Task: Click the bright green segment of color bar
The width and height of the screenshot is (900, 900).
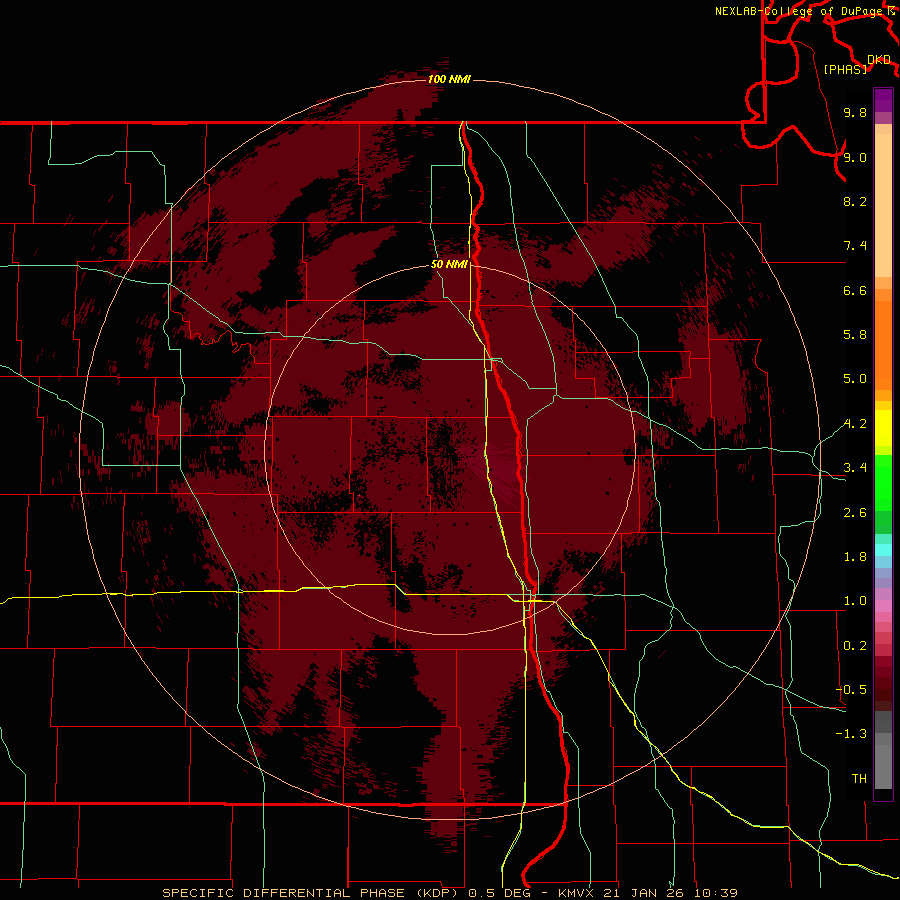Action: click(883, 484)
